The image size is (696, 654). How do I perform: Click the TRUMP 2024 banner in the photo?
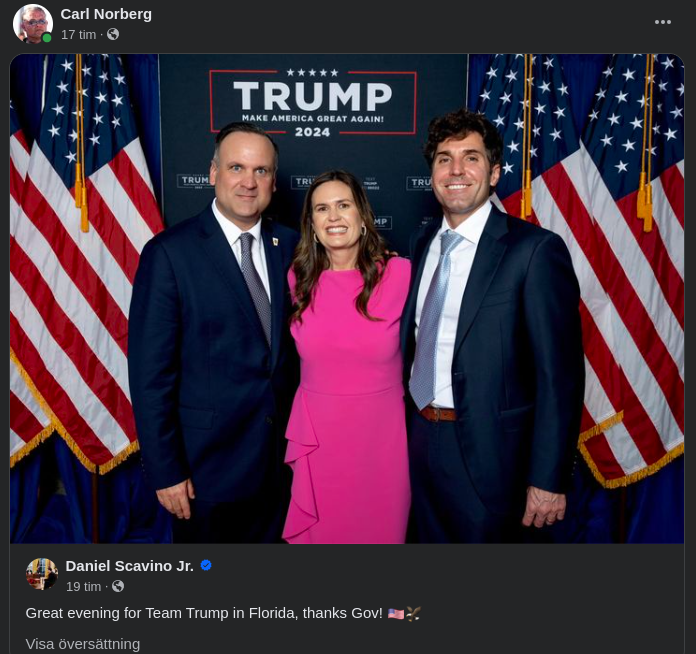(x=312, y=102)
